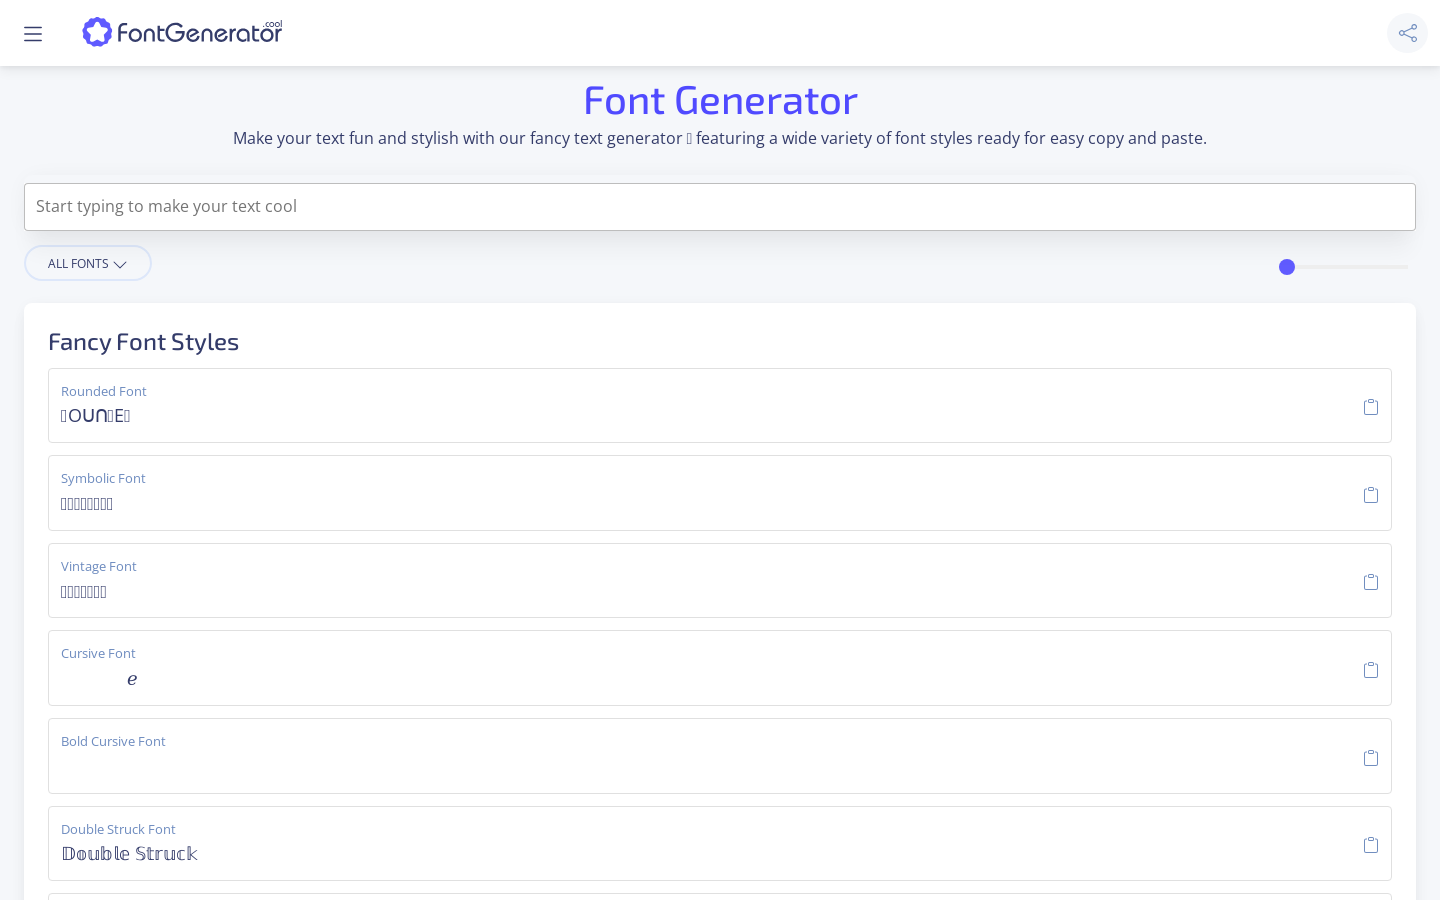Viewport: 1440px width, 900px height.
Task: Copy the Cursive Font text
Action: (x=1371, y=670)
